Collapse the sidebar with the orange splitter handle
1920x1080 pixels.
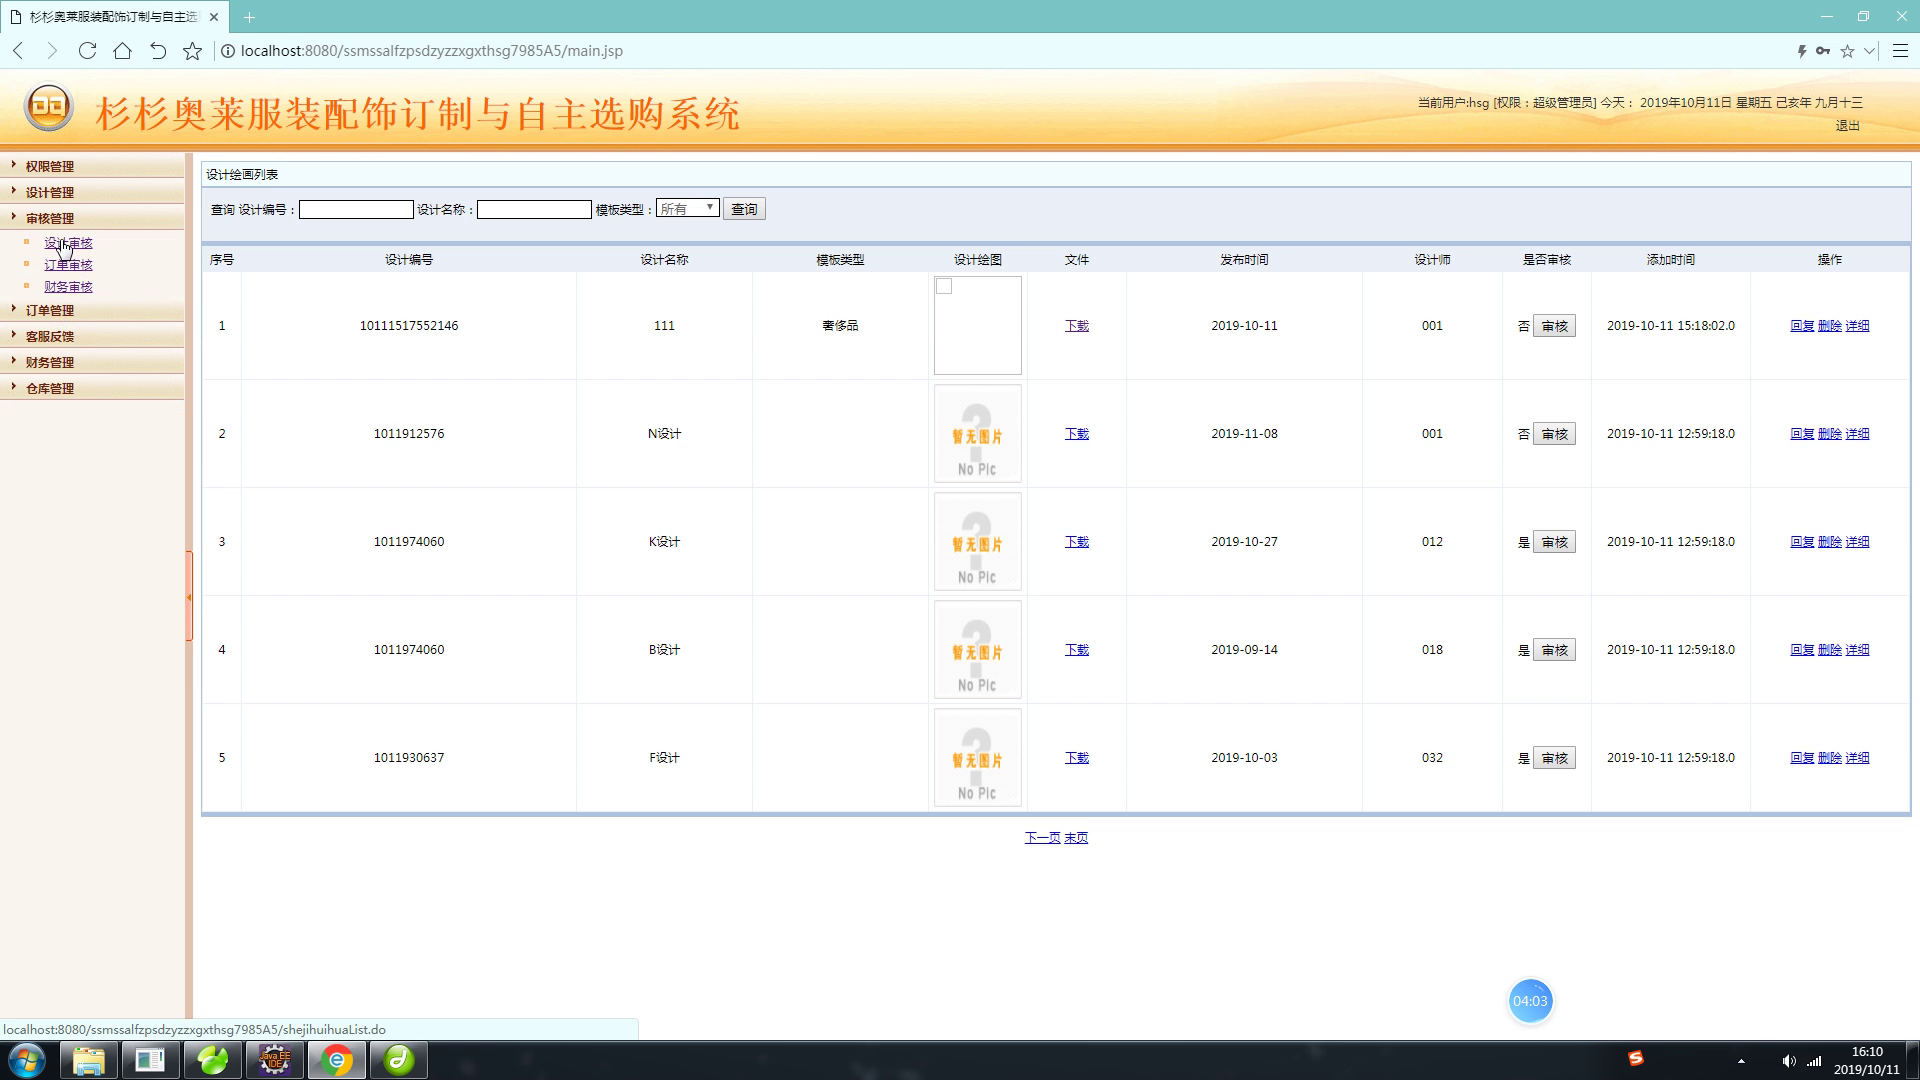tap(189, 597)
